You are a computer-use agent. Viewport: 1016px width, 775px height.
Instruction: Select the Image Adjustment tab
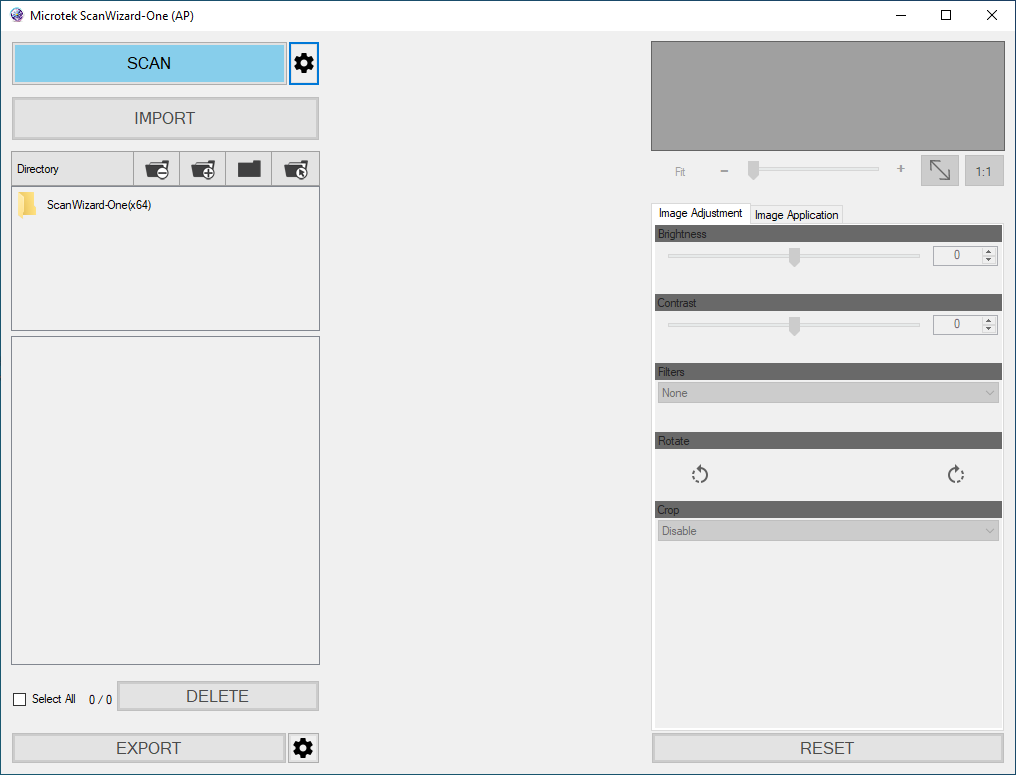(x=700, y=213)
